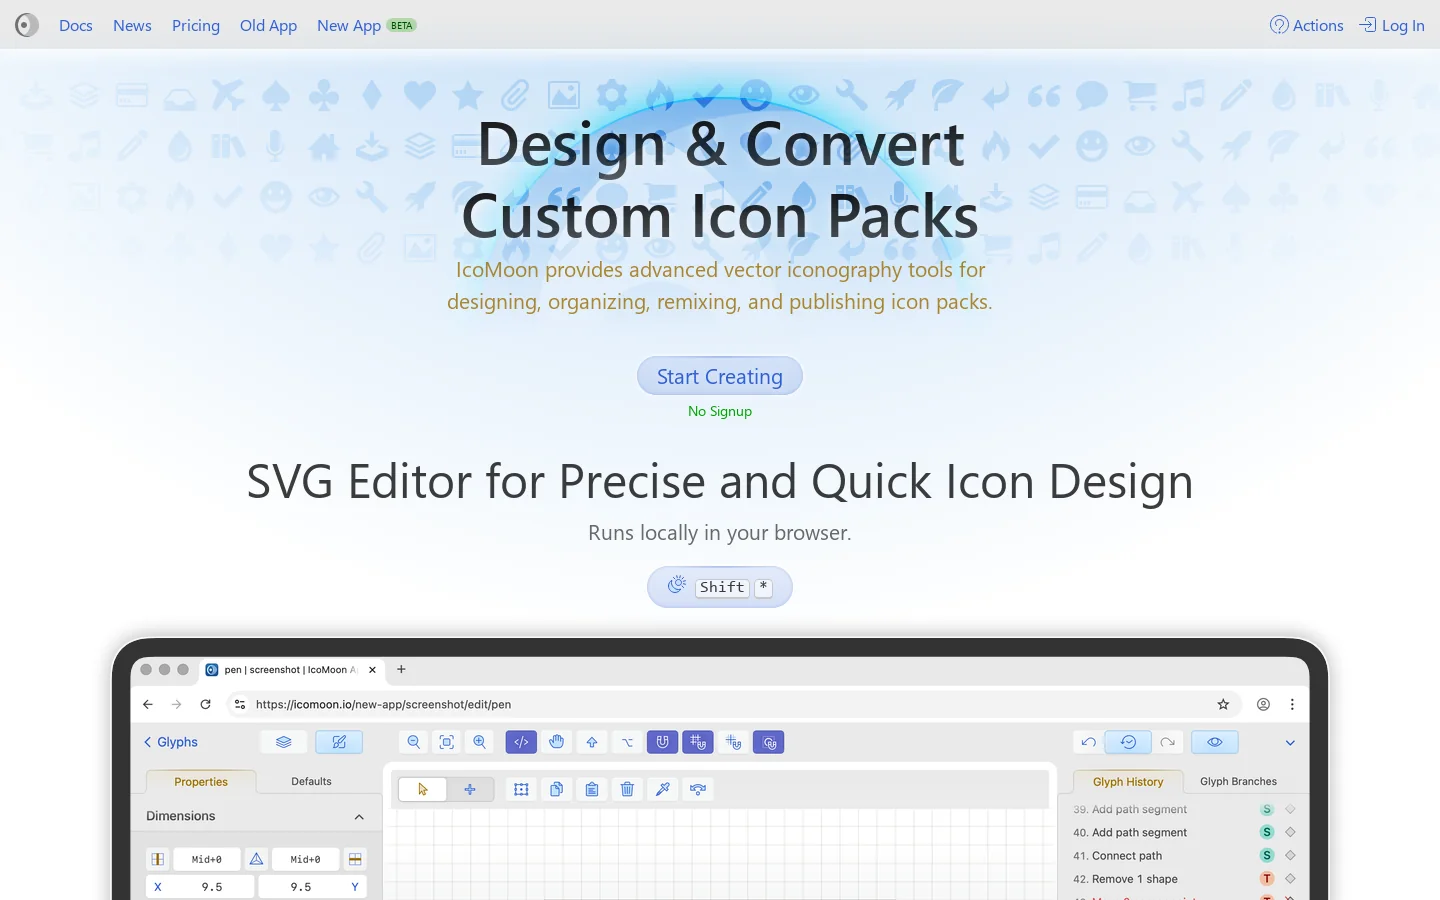Toggle the history clock button

[1128, 742]
